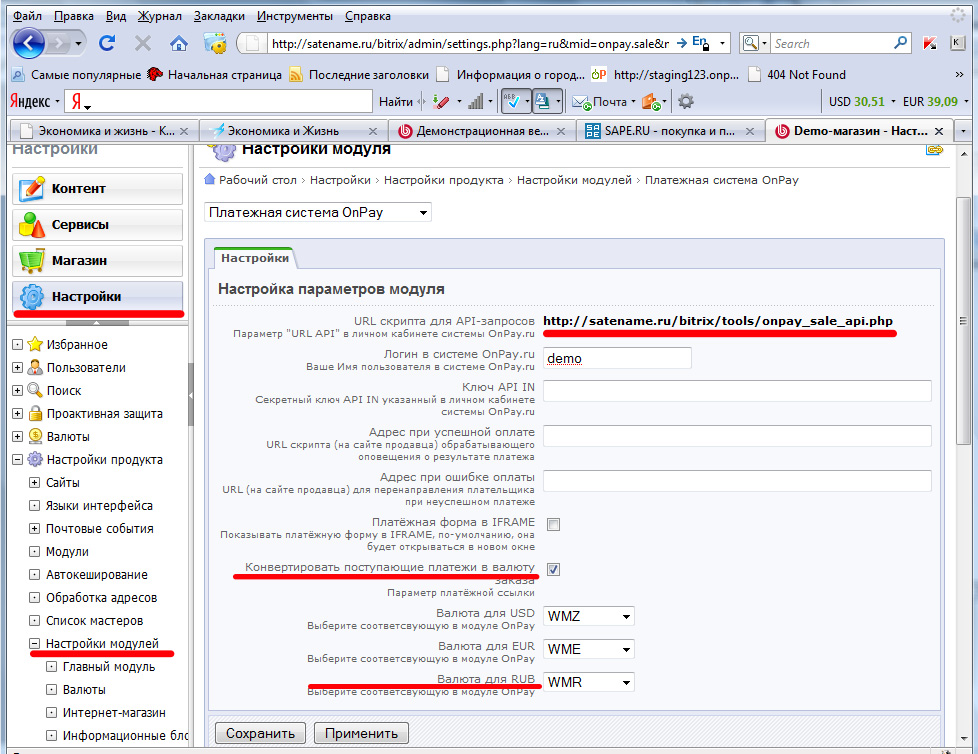Expand the Пользователи tree node
This screenshot has height=754, width=978.
pos(17,368)
